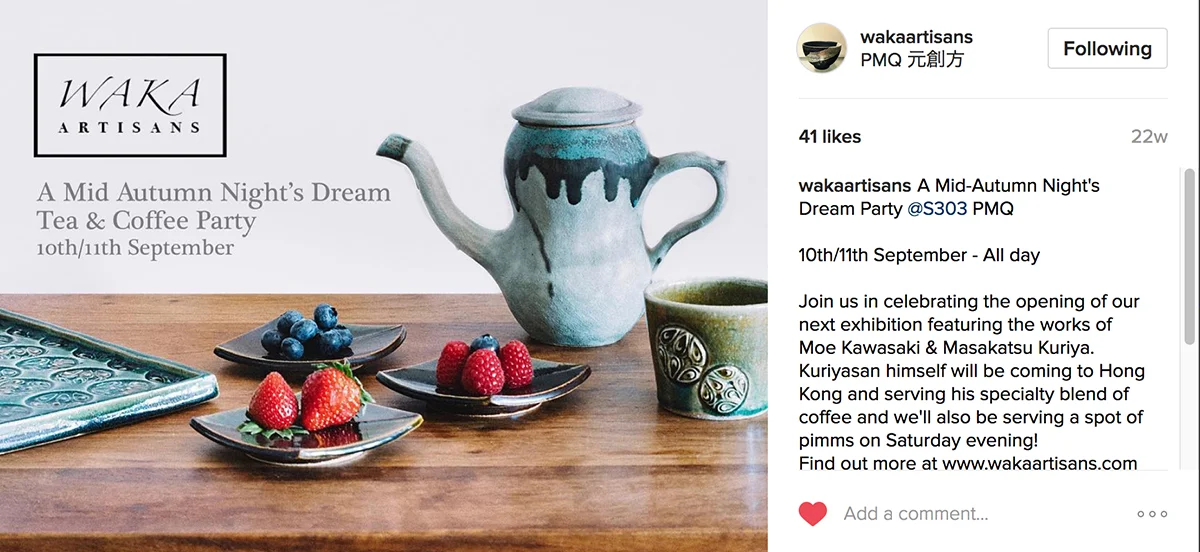Click the ceramic teapot in the photo

click(560, 217)
